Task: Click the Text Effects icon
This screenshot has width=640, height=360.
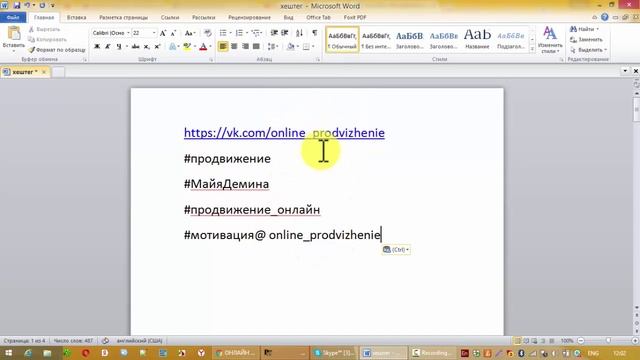Action: click(173, 47)
